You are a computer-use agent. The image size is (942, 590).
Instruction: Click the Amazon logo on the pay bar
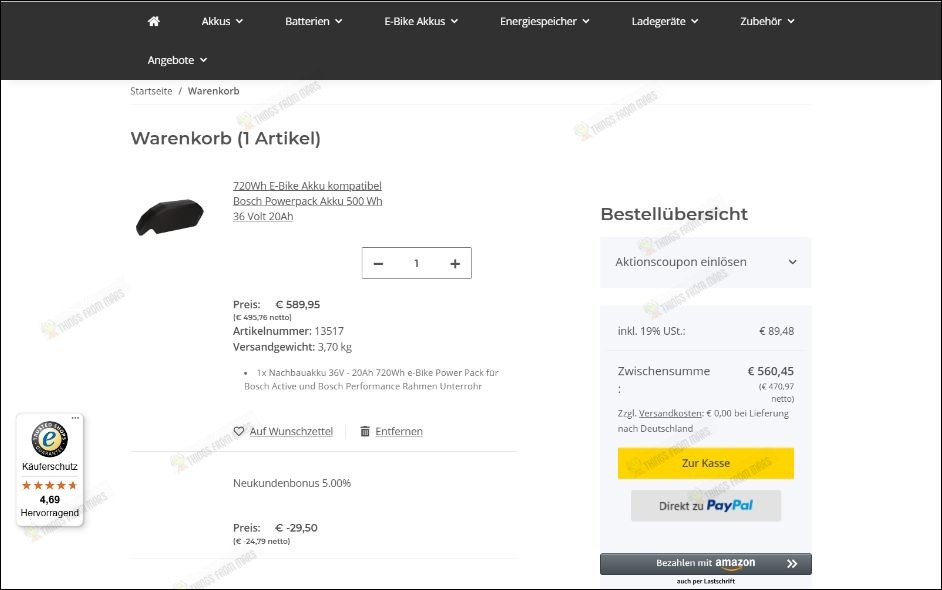click(x=733, y=562)
